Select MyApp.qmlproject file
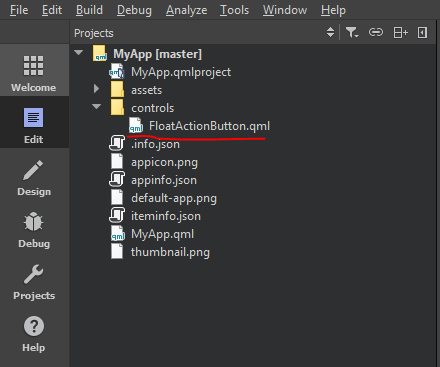The height and width of the screenshot is (367, 440). pos(181,72)
